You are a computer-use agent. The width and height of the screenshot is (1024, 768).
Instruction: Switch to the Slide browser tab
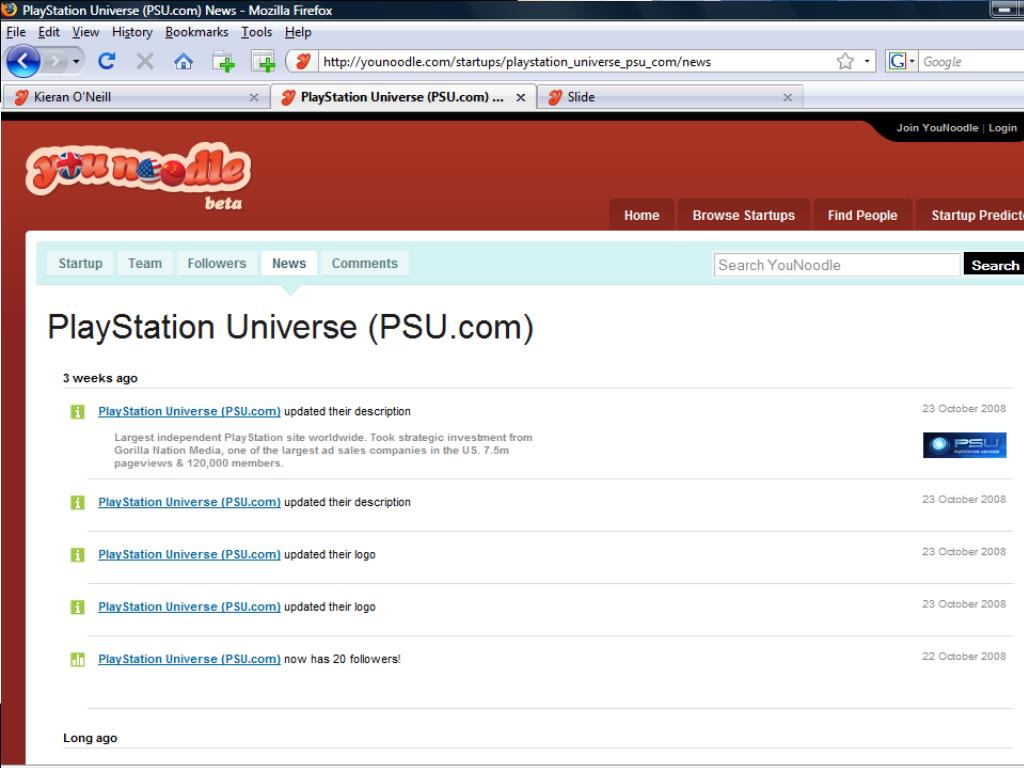(670, 97)
